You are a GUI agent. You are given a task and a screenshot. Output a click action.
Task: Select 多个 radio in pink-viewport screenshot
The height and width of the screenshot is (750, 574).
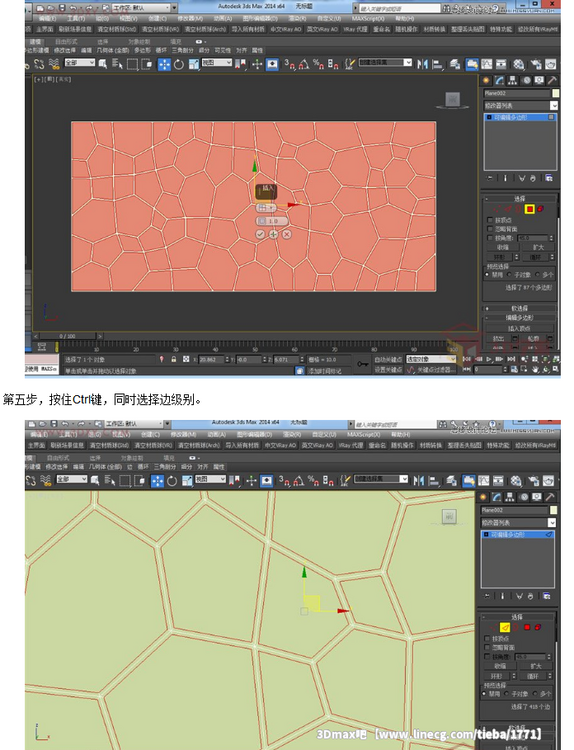coord(537,275)
